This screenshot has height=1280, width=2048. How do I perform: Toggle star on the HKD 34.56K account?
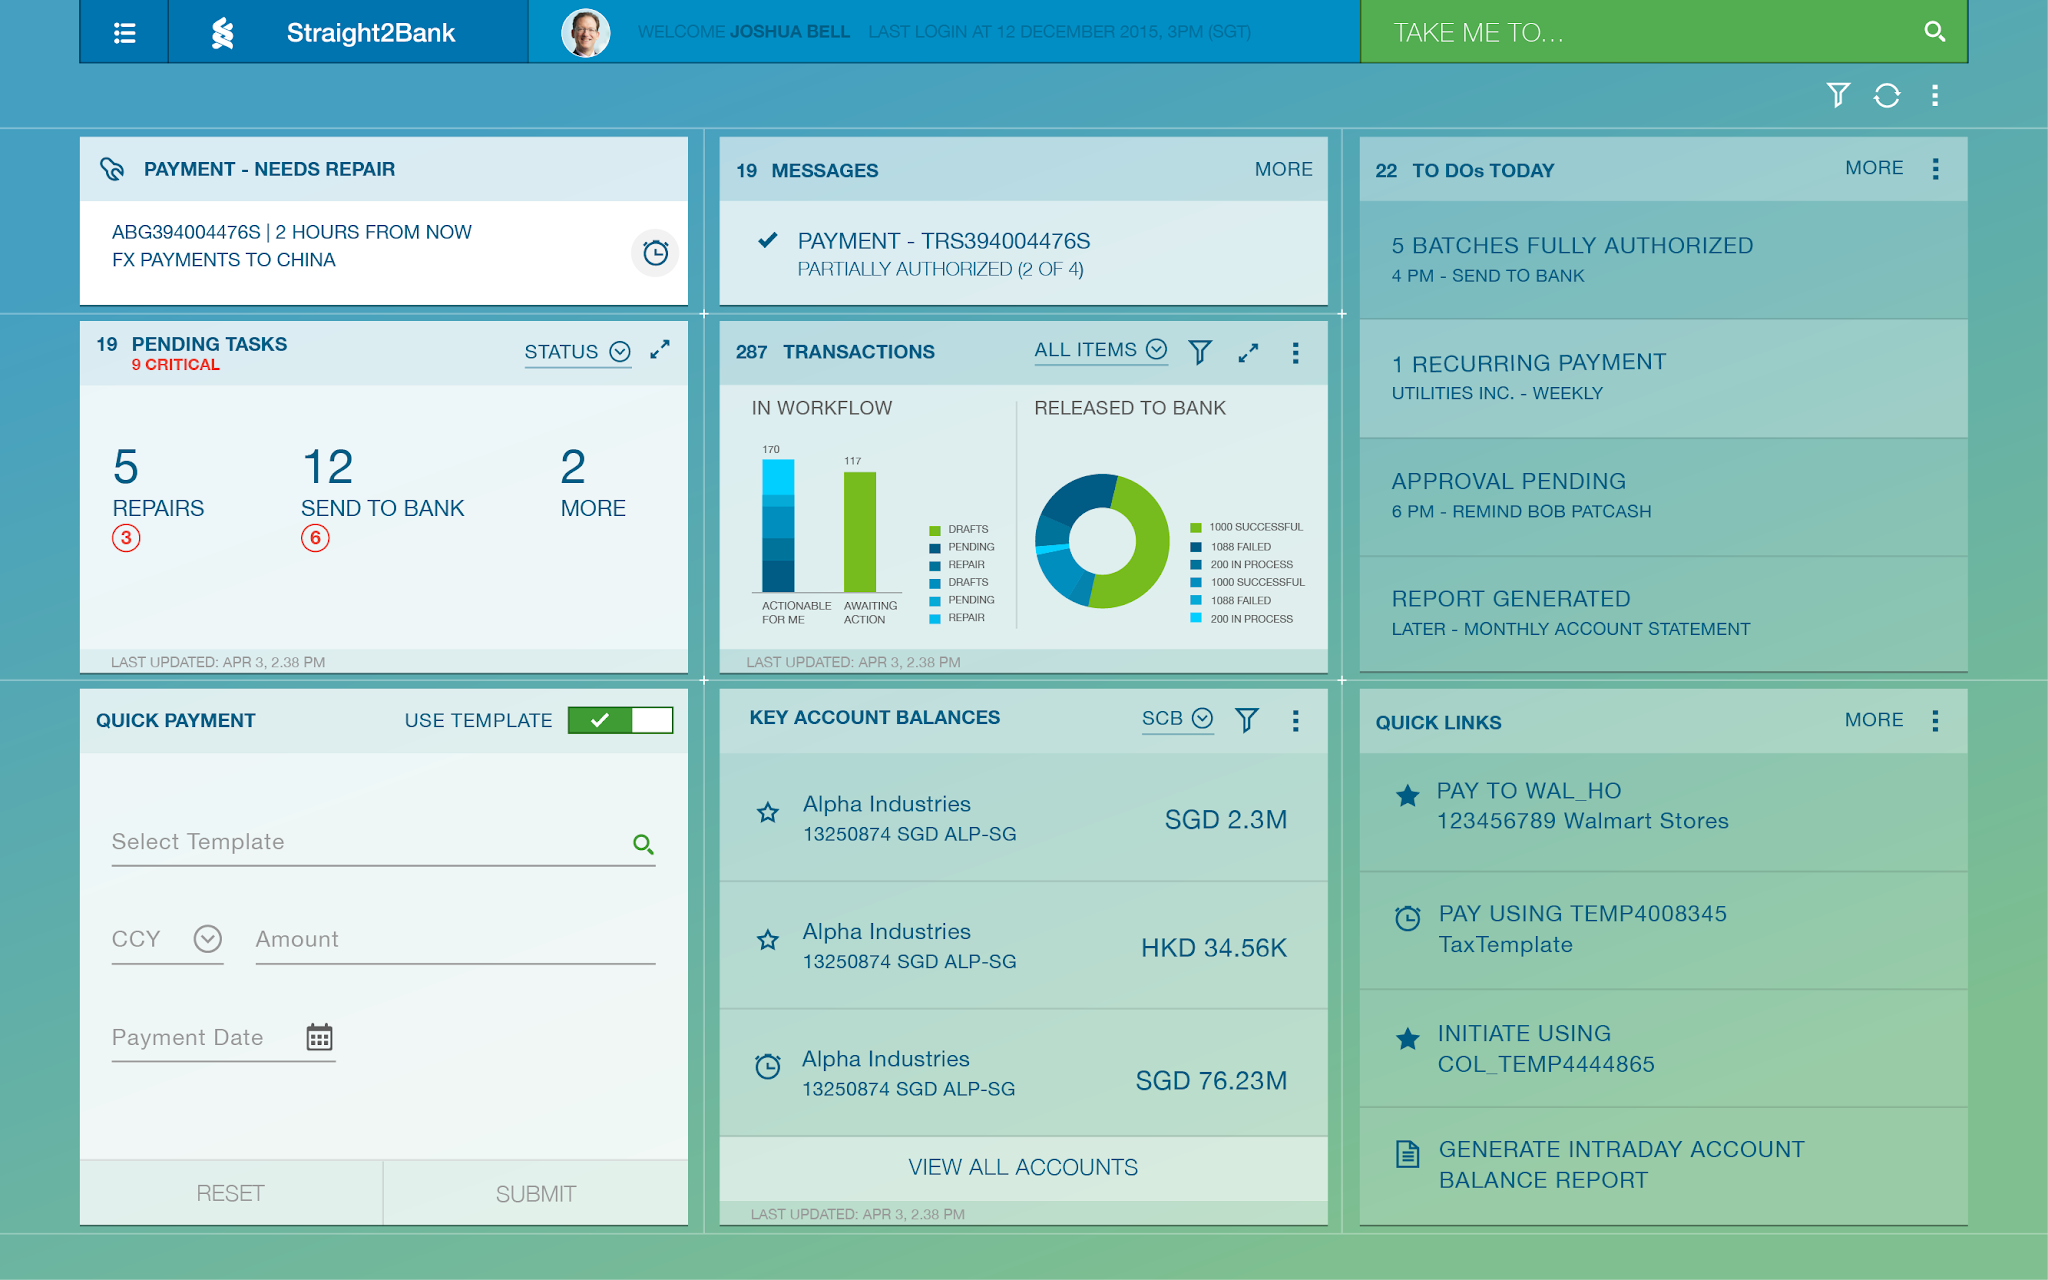coord(767,940)
